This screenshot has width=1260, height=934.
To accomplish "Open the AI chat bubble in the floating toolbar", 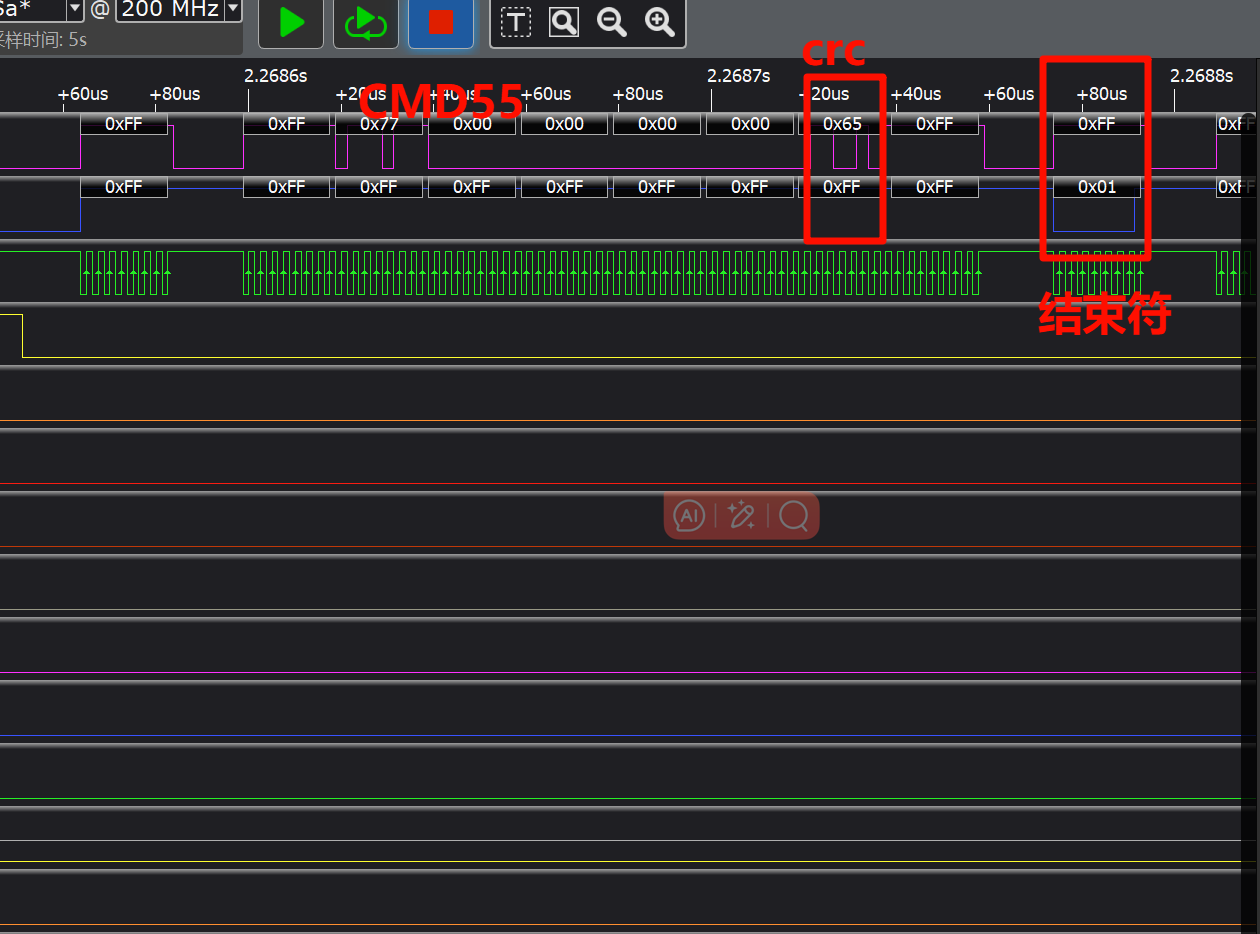I will 689,516.
